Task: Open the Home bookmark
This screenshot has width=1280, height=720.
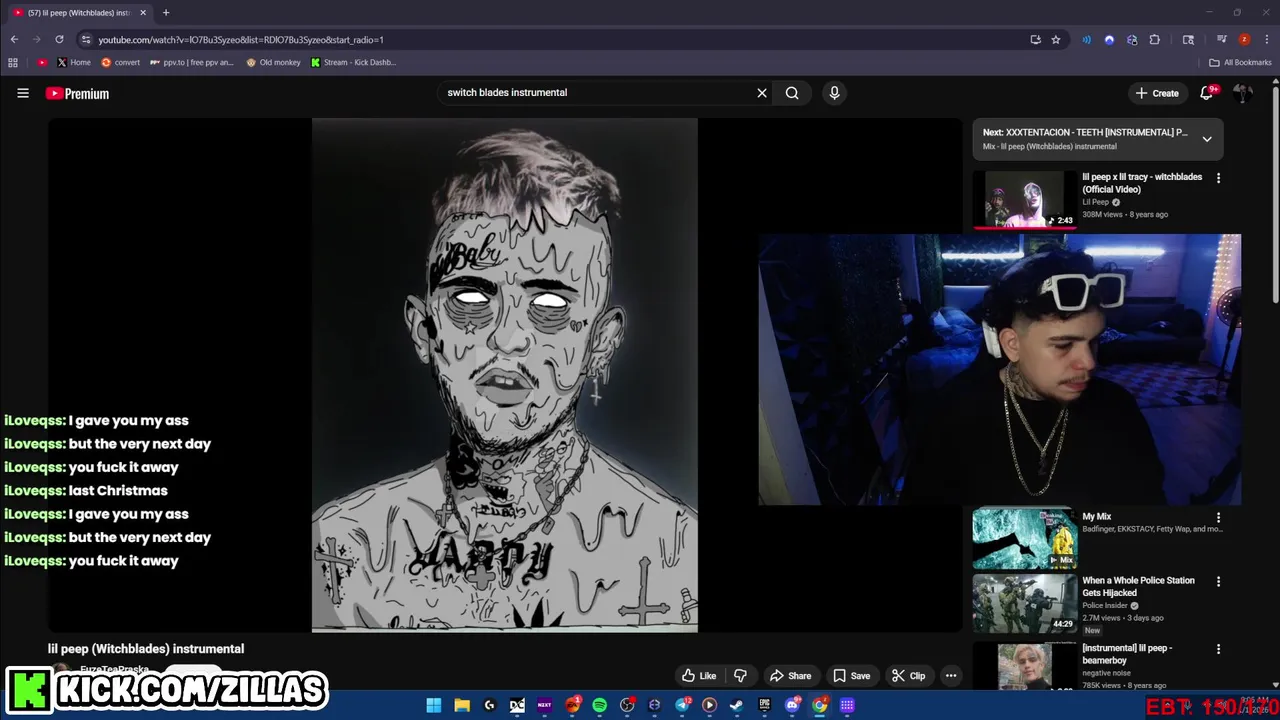Action: click(73, 62)
